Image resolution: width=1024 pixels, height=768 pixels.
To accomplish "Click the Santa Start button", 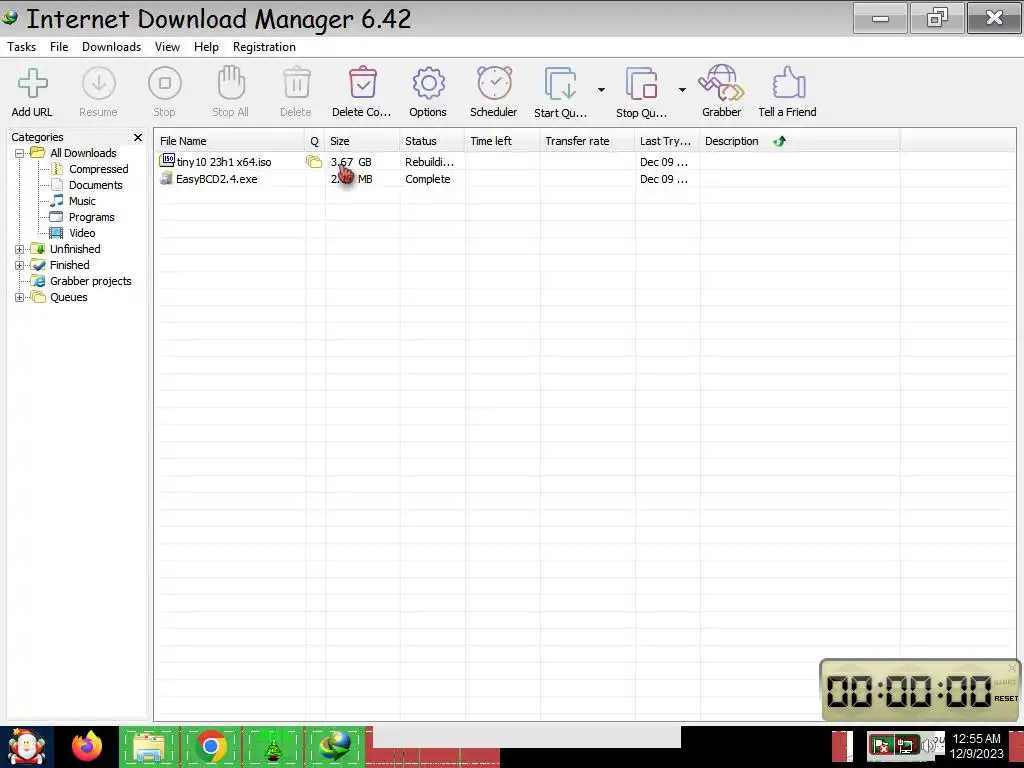I will point(26,746).
